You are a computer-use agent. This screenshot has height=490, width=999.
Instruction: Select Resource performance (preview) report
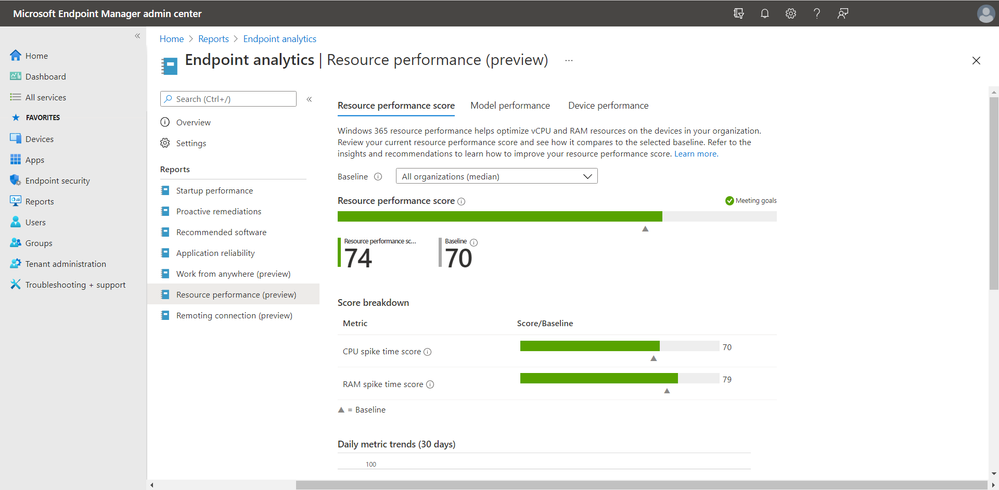click(233, 295)
